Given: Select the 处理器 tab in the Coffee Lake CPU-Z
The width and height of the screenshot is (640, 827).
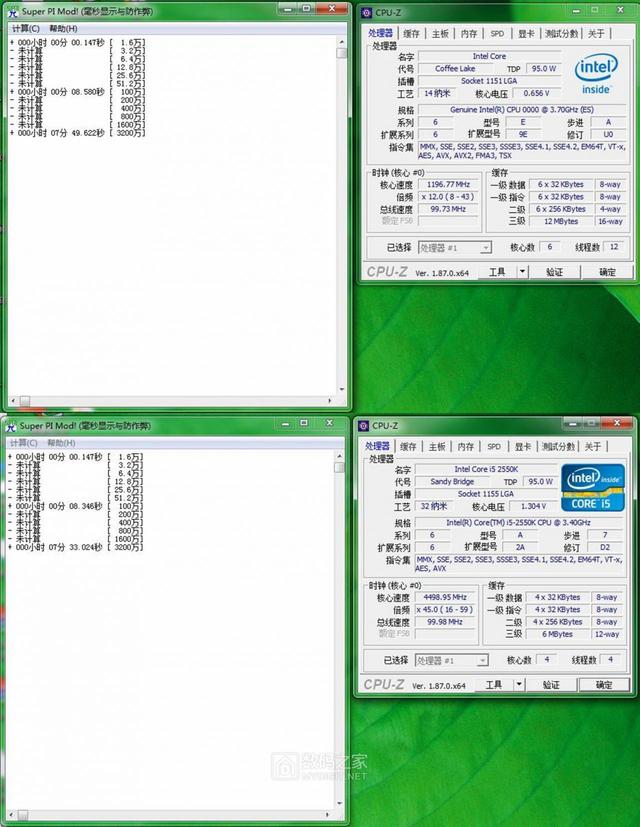Looking at the screenshot, I should 380,33.
